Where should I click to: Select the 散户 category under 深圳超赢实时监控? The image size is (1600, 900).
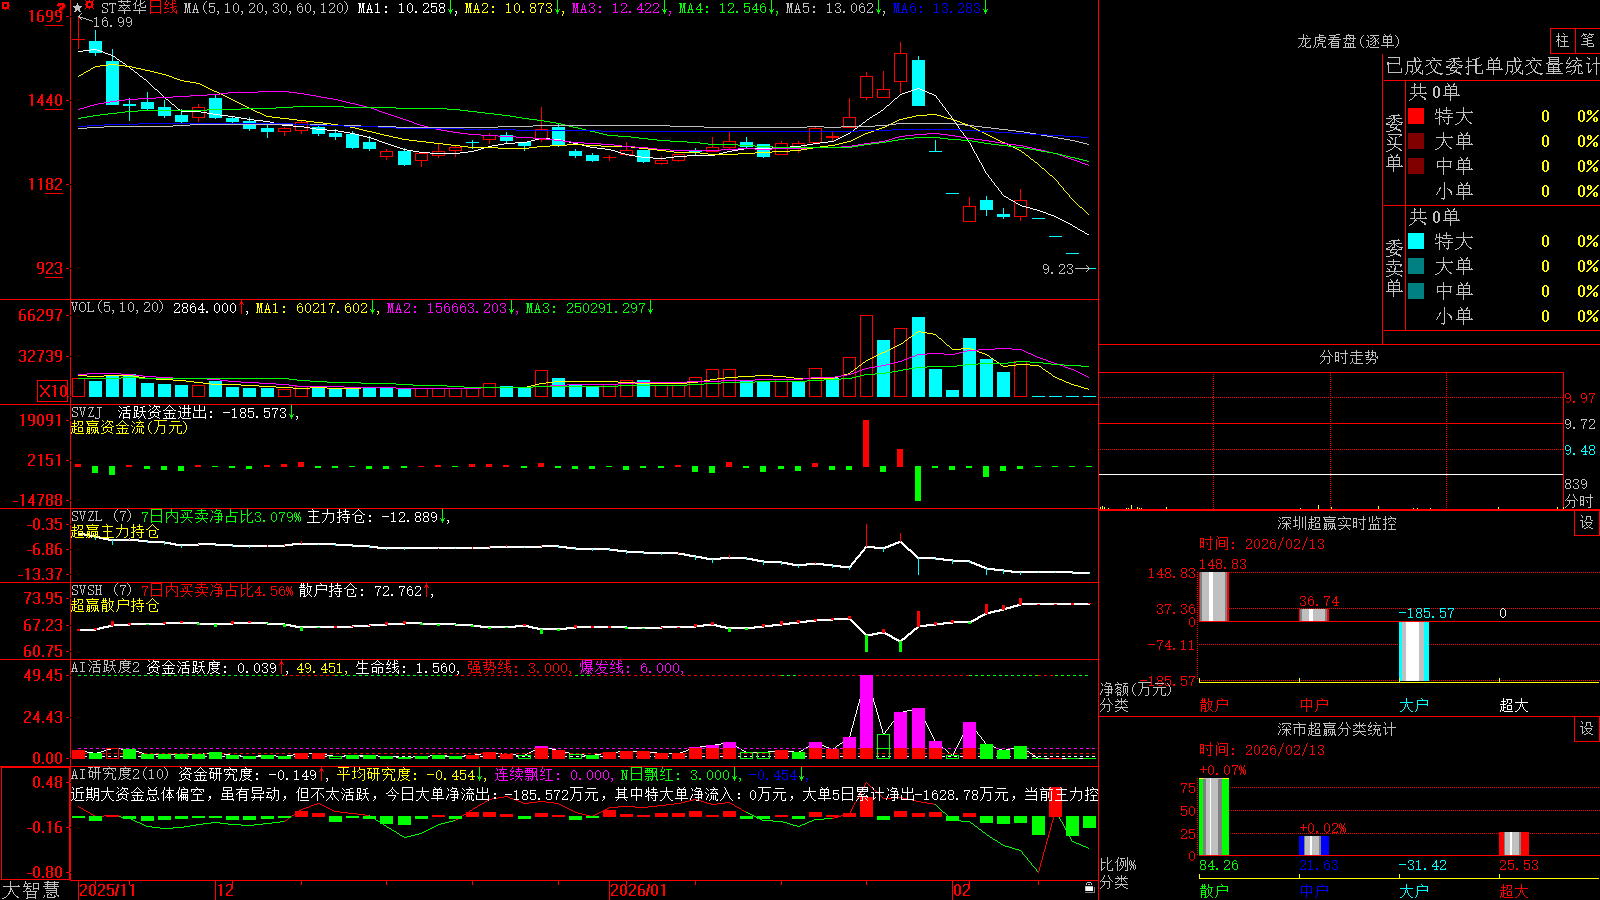coord(1214,705)
